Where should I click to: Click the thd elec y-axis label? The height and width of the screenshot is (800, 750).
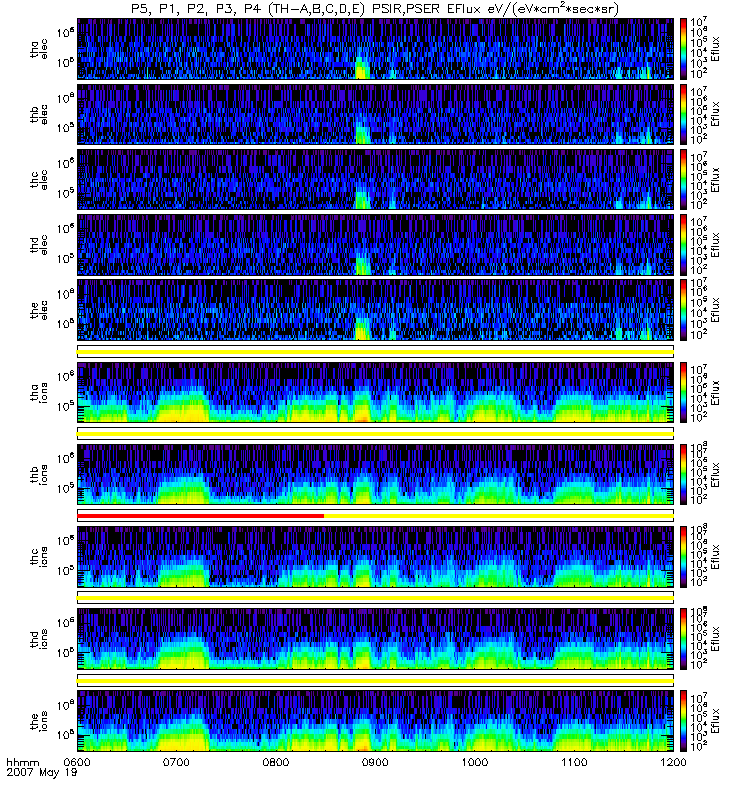pos(46,244)
